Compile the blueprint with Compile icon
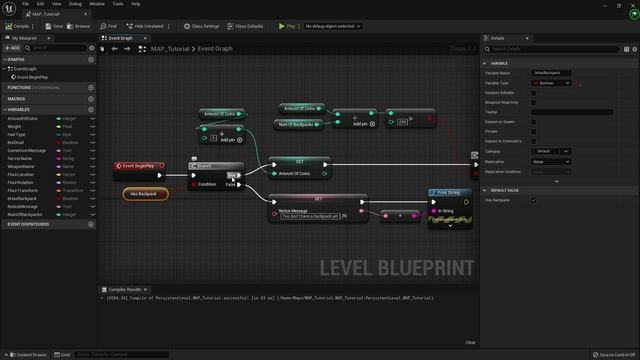This screenshot has width=640, height=360. click(x=17, y=26)
